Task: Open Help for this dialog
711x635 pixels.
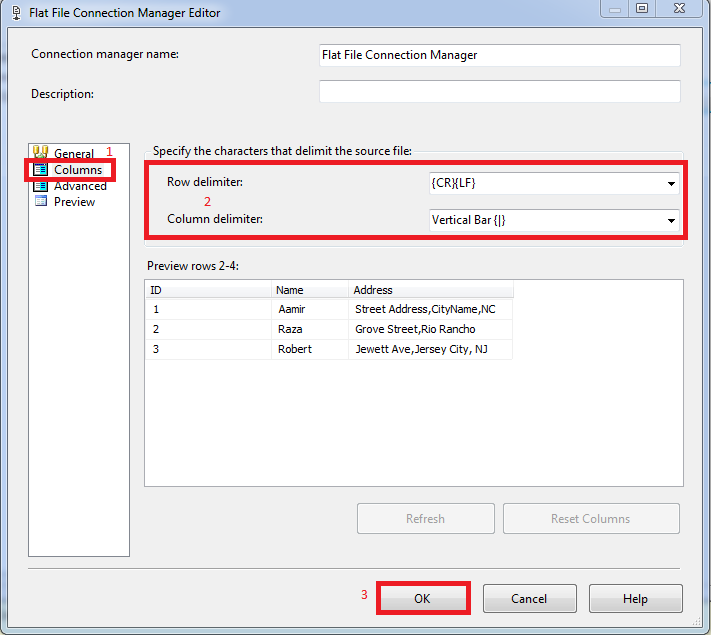Action: tap(636, 599)
